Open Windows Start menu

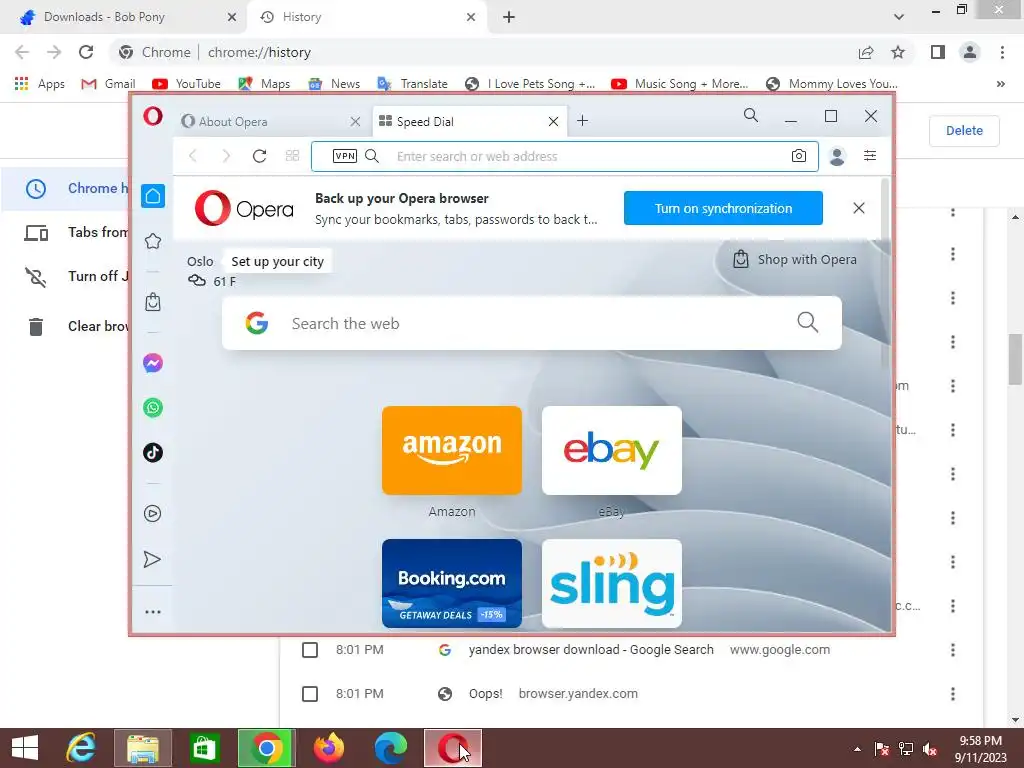tap(25, 748)
